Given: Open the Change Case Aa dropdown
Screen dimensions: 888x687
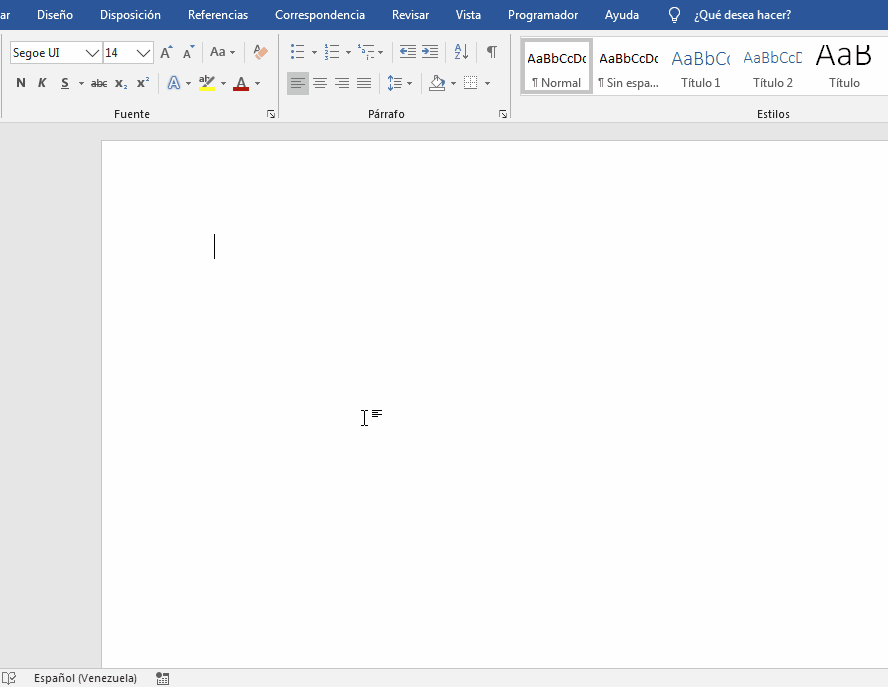Looking at the screenshot, I should click(222, 53).
